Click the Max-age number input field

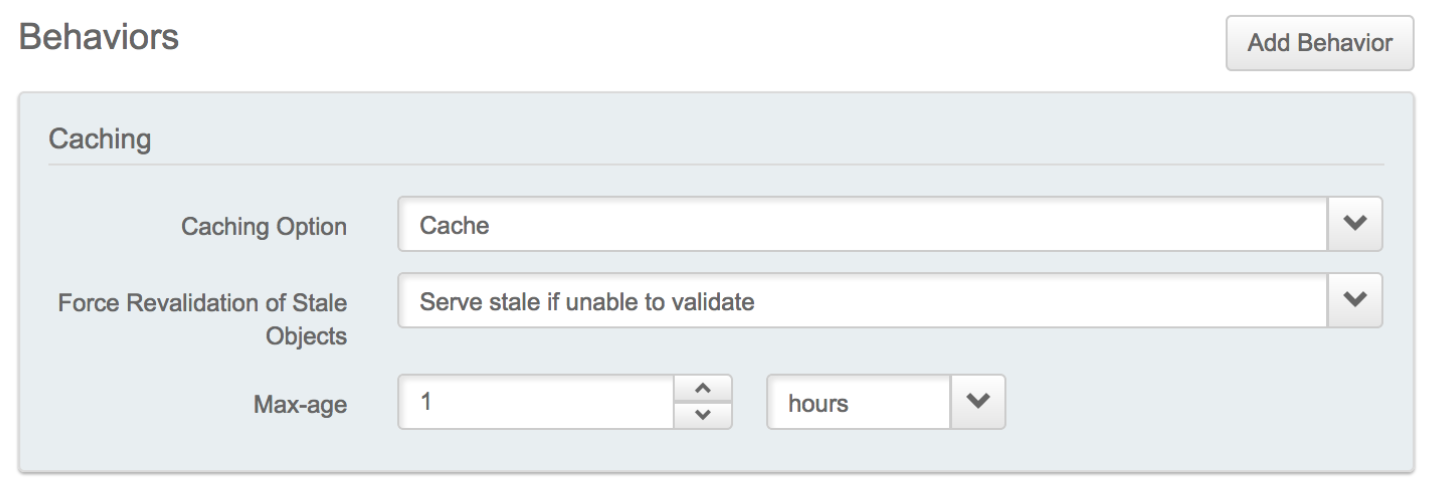536,402
